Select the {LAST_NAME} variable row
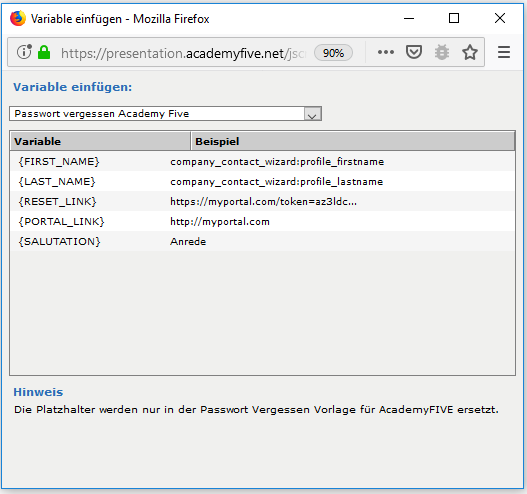 tap(262, 181)
